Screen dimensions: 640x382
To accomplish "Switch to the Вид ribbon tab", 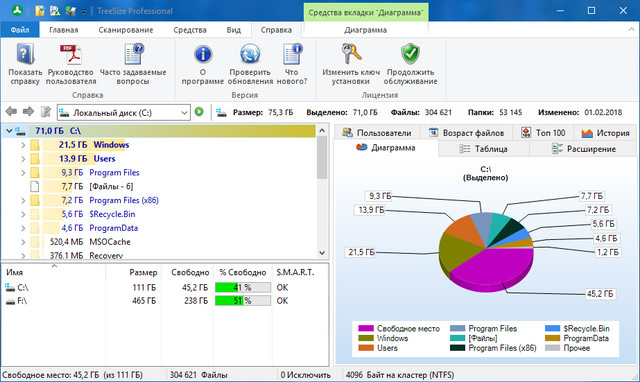I will pyautogui.click(x=233, y=30).
